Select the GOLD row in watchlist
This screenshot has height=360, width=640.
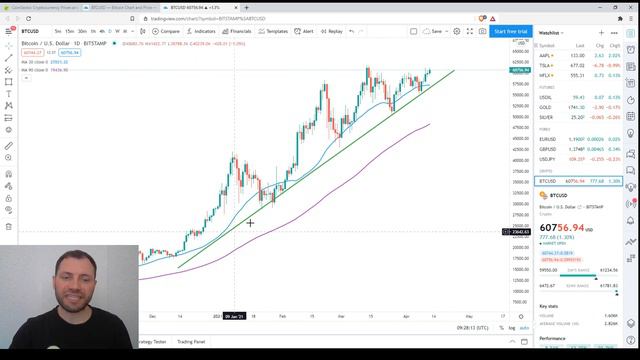tap(578, 107)
